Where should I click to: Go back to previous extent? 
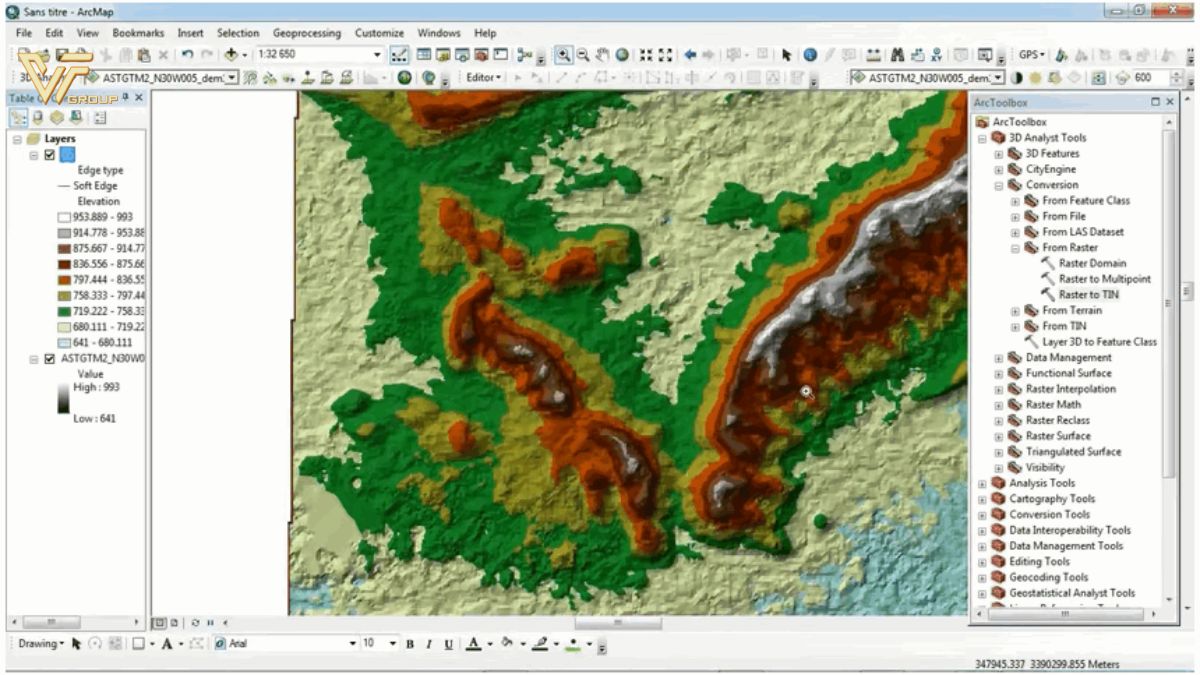tap(690, 55)
